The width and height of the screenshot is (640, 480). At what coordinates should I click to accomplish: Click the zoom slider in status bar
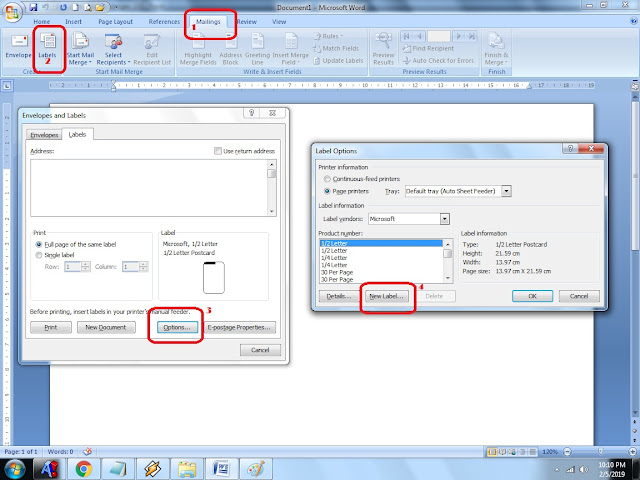(600, 451)
